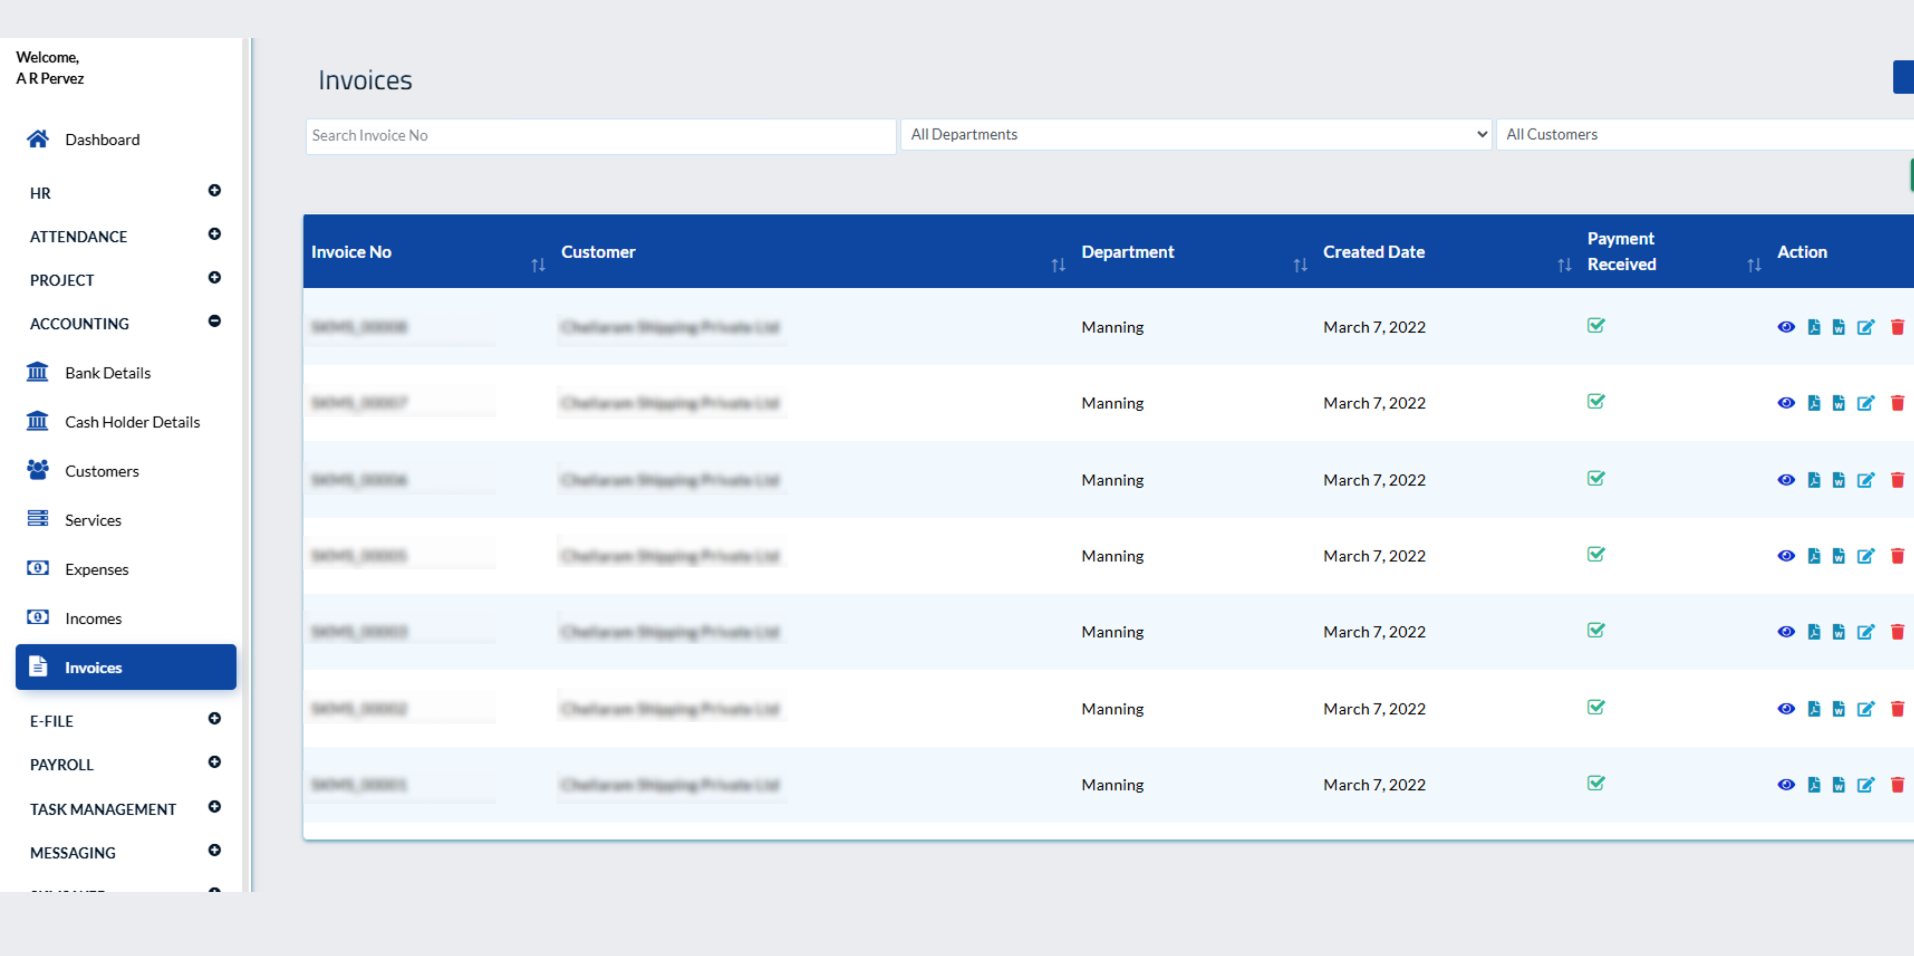Open the Customers menu item
Screen dimensions: 1914x956
pyautogui.click(x=102, y=471)
